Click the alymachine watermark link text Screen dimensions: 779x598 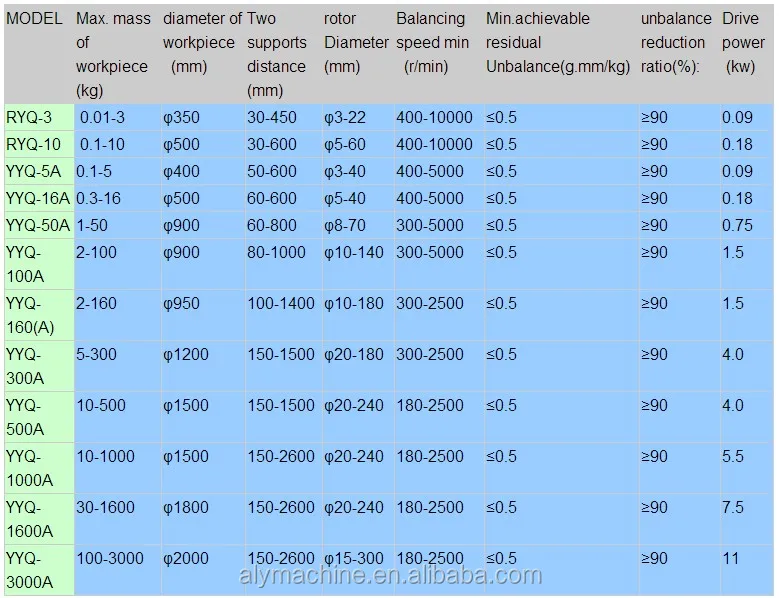(x=390, y=576)
